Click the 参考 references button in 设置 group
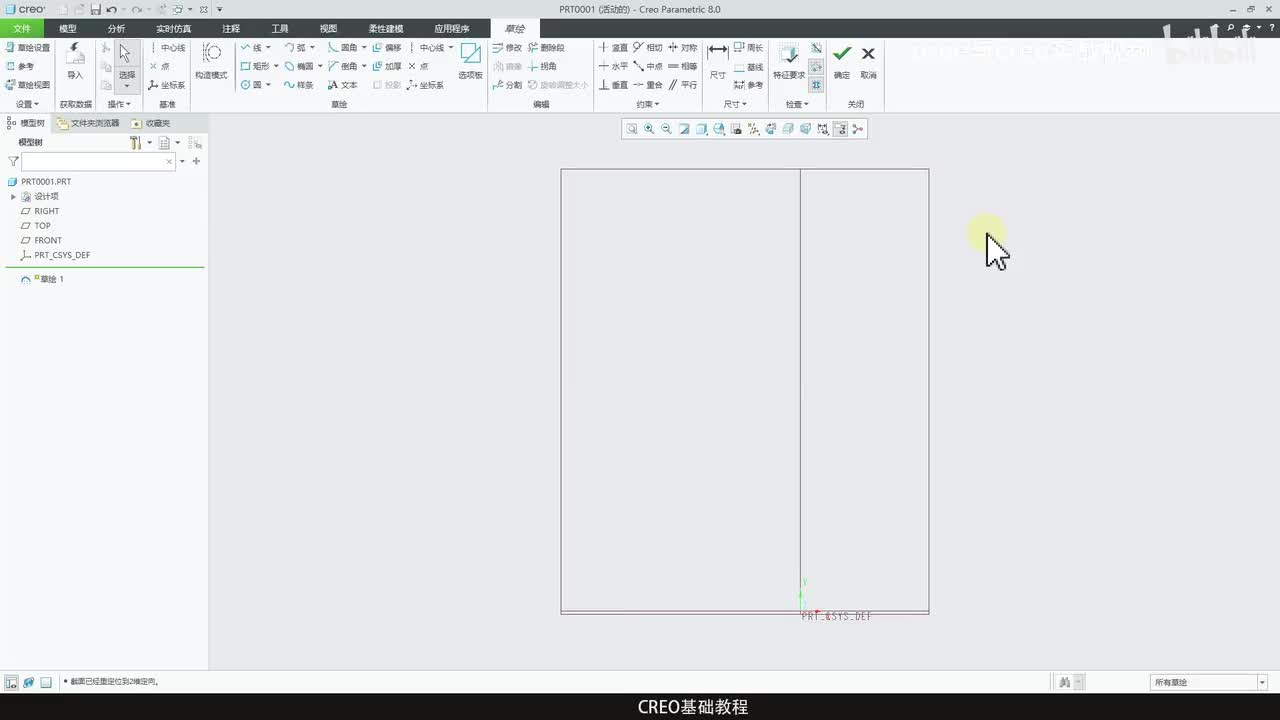 (19, 66)
